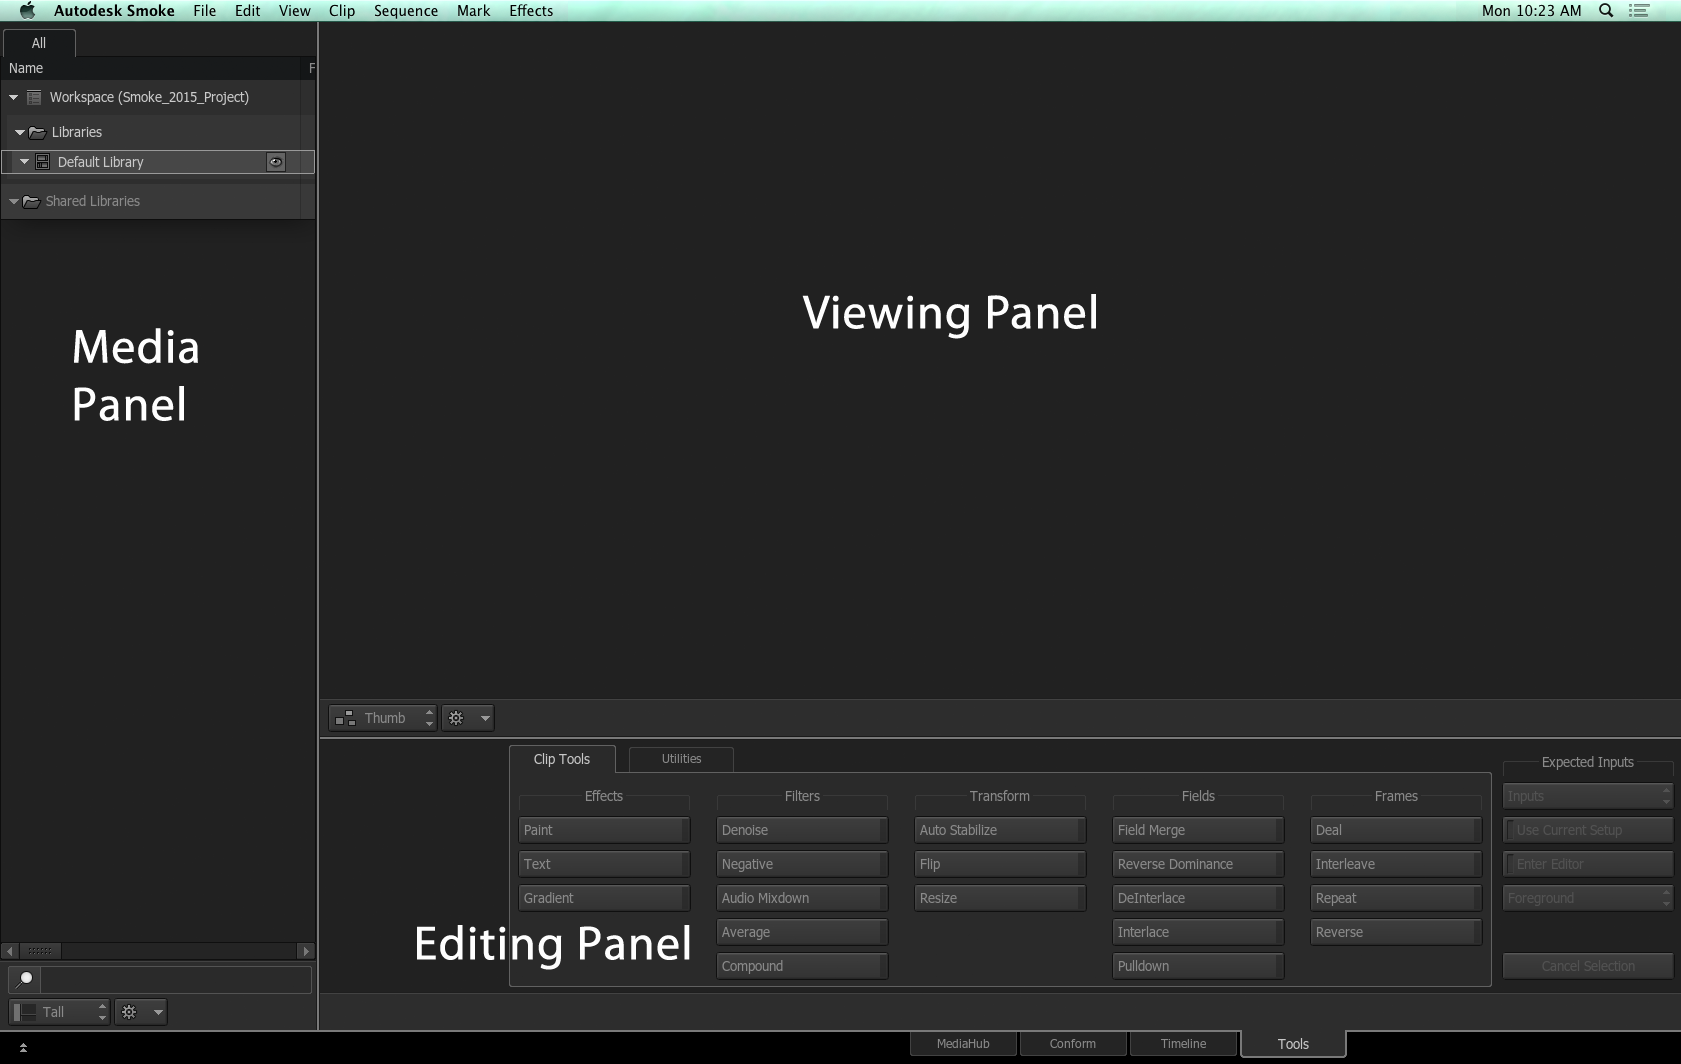Switch to the Timeline tab
Viewport: 1681px width, 1064px height.
pos(1184,1044)
